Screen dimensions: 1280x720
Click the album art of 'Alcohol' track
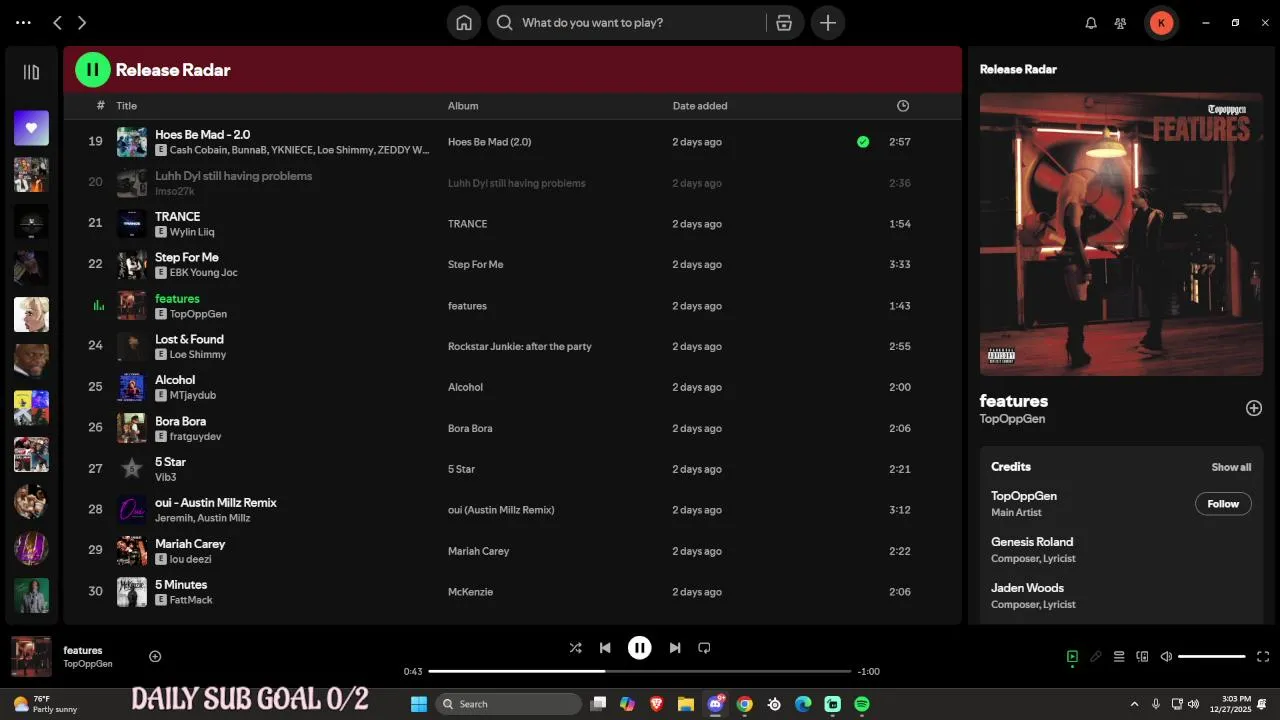pos(132,387)
